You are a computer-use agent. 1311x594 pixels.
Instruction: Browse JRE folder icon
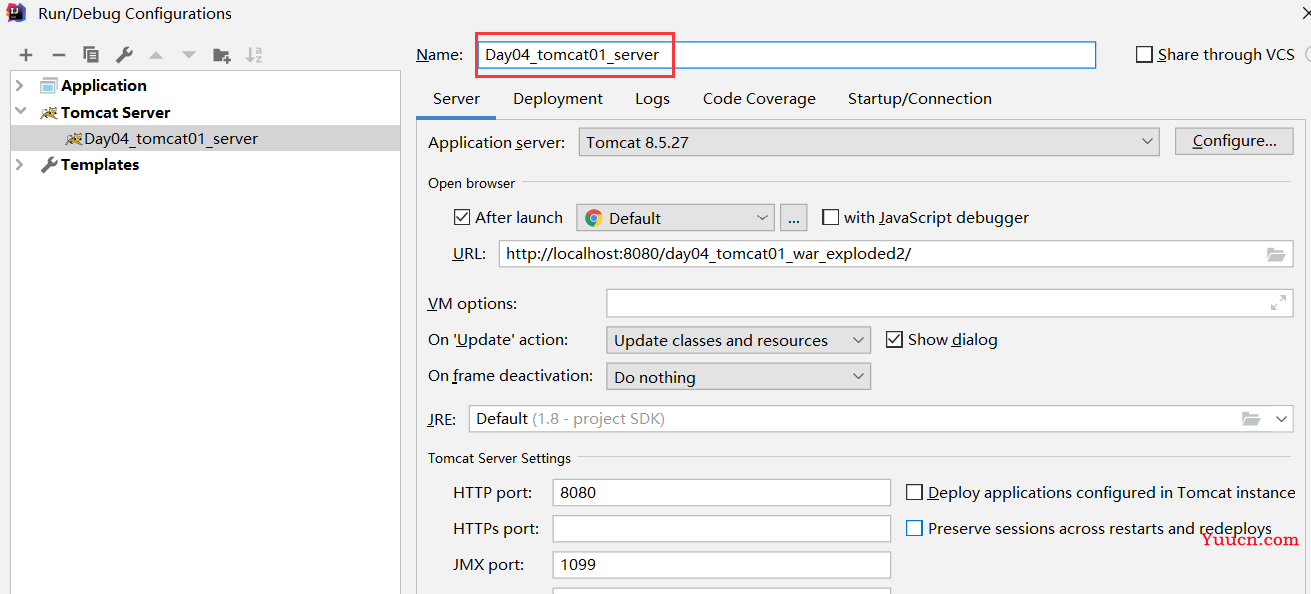(1251, 419)
